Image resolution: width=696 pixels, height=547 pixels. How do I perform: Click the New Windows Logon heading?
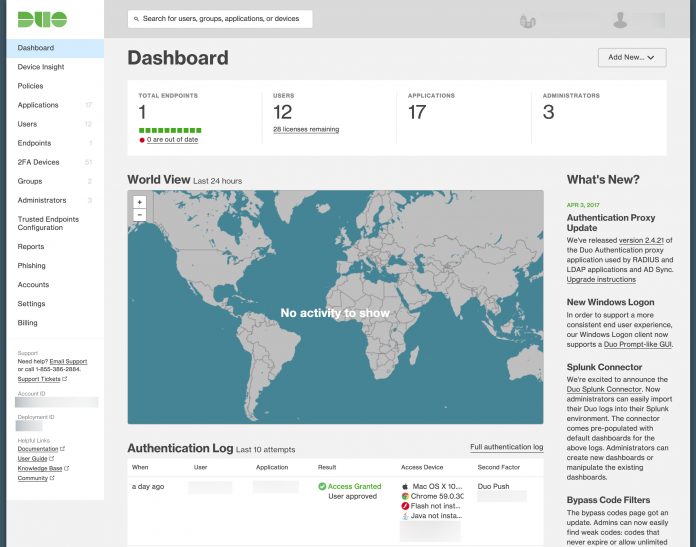pos(610,302)
